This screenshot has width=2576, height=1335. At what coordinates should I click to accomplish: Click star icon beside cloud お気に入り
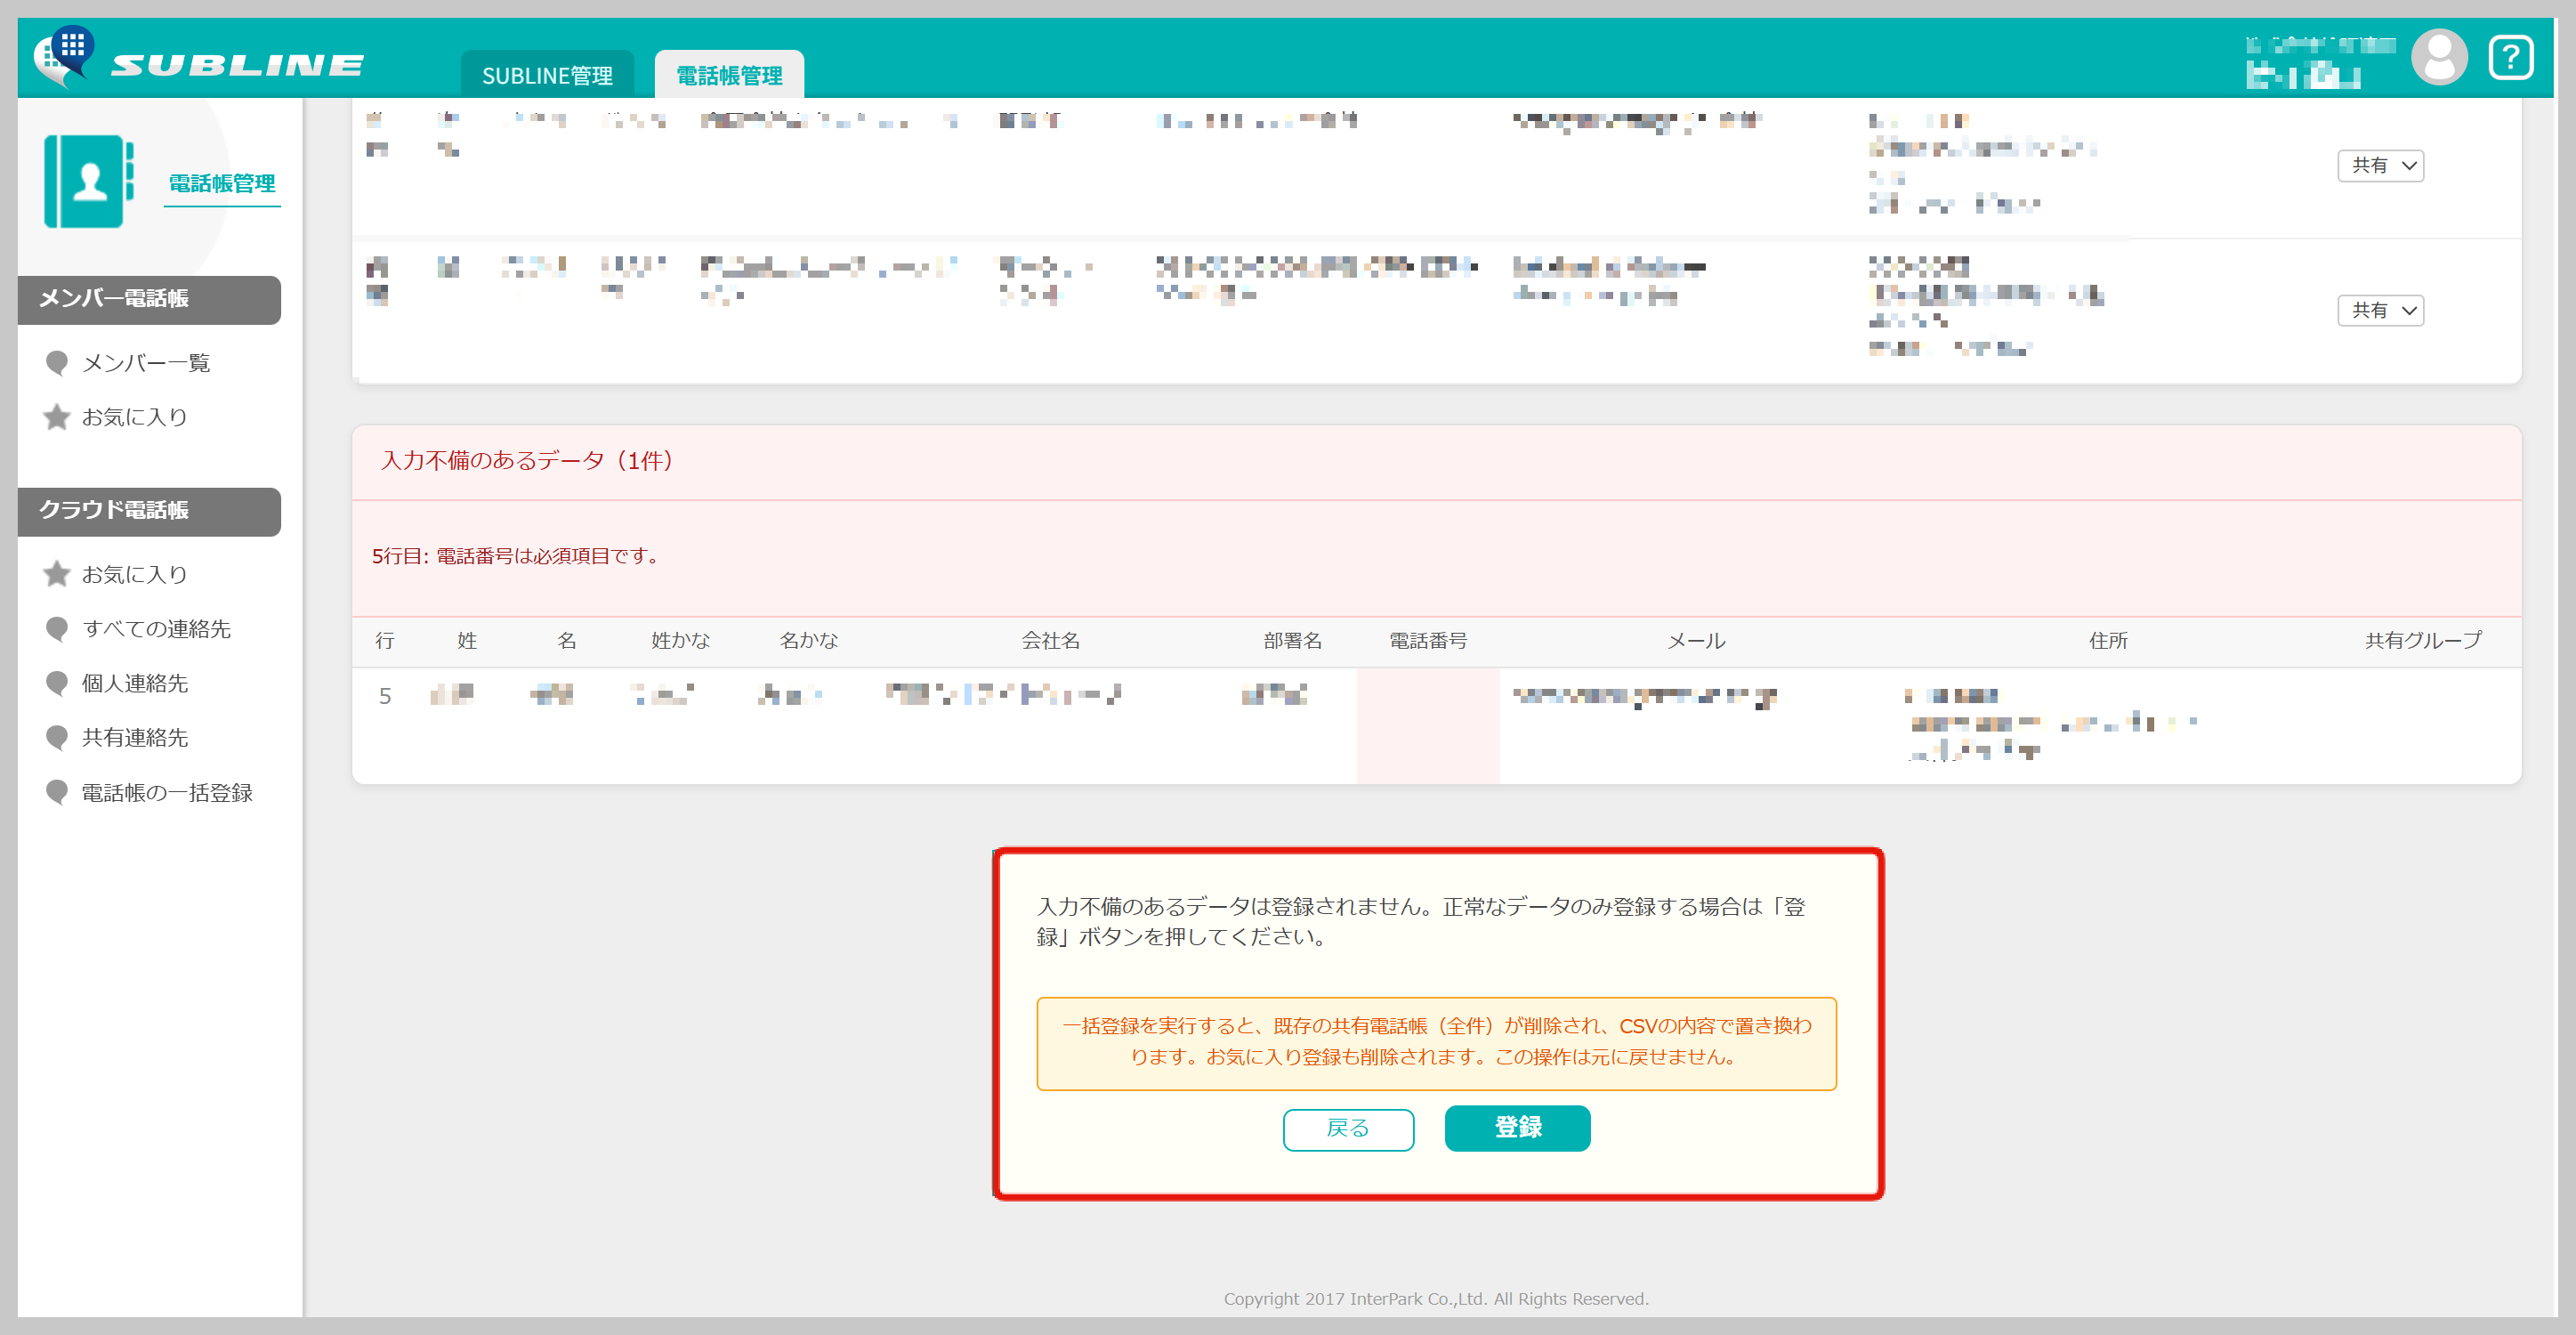(57, 574)
